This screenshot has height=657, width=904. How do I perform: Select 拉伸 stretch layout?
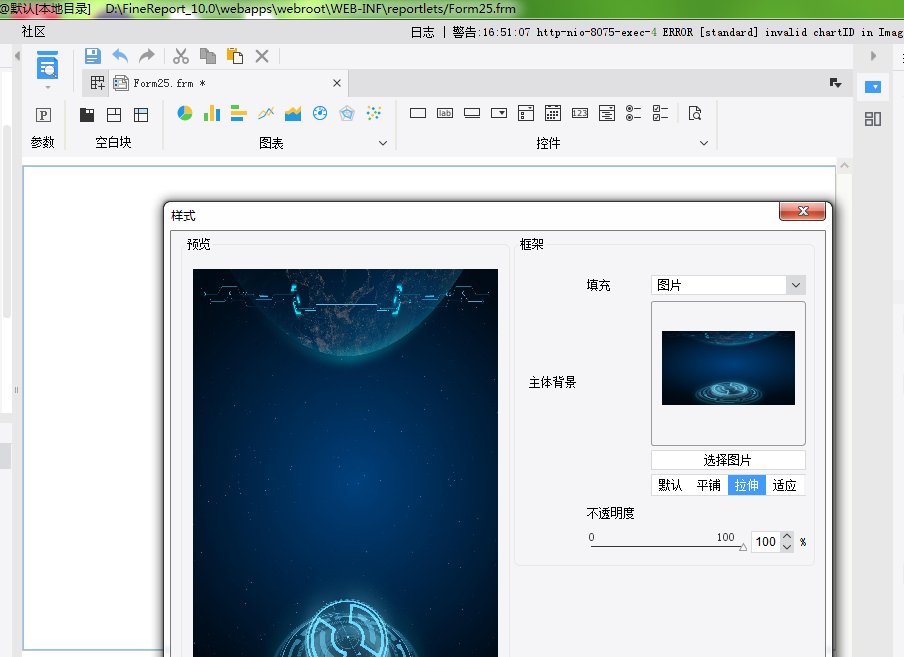747,485
